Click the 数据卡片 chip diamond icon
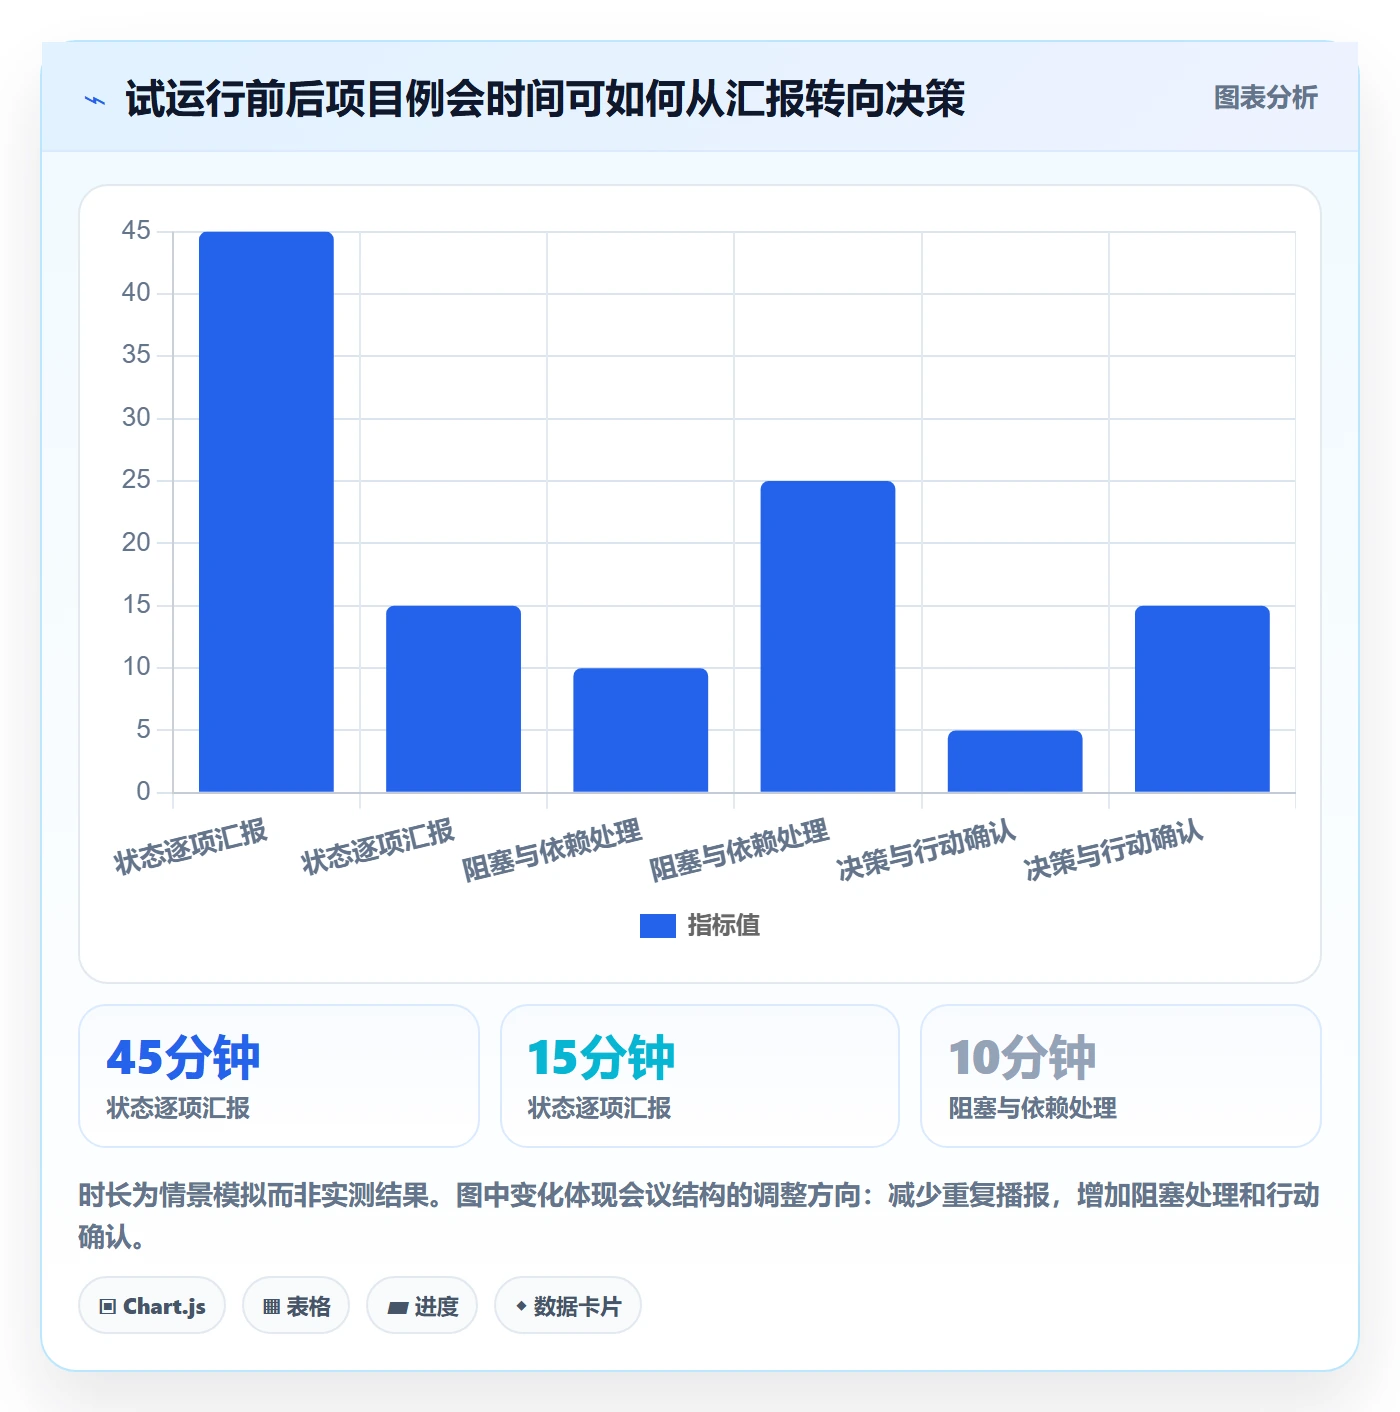 521,1306
